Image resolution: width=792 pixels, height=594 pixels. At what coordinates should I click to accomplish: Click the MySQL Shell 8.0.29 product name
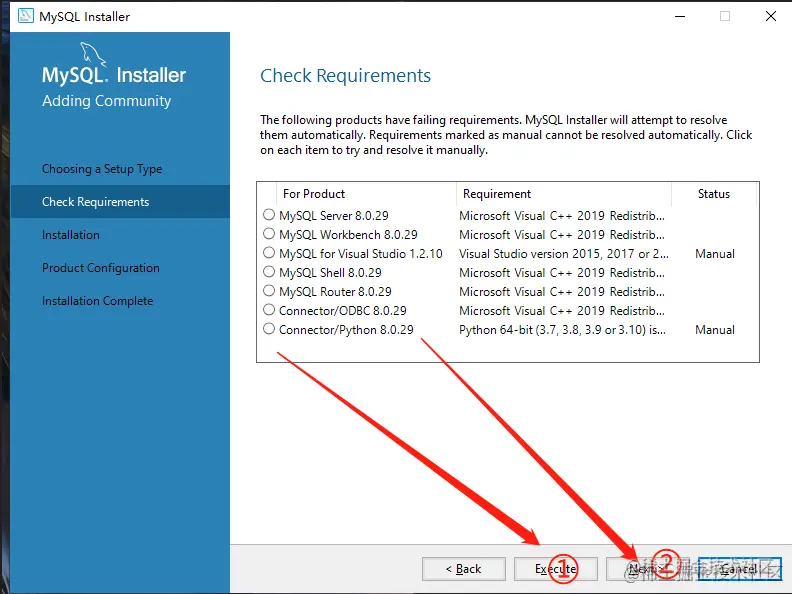pos(330,273)
